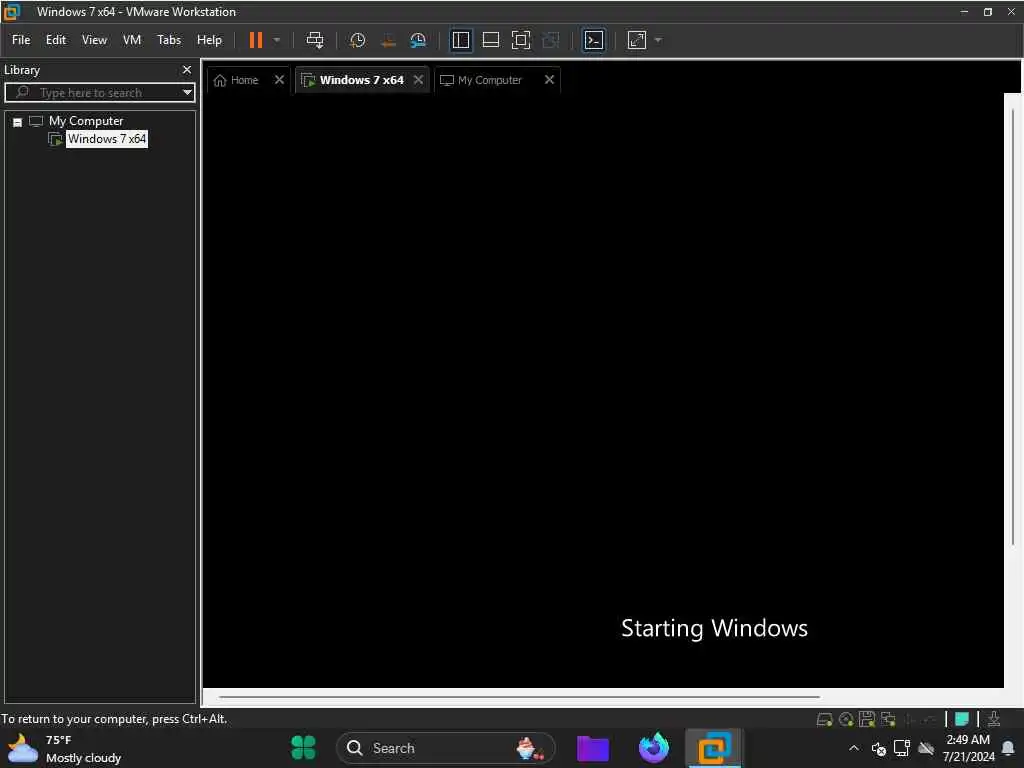
Task: Open the Help menu
Action: pos(209,40)
